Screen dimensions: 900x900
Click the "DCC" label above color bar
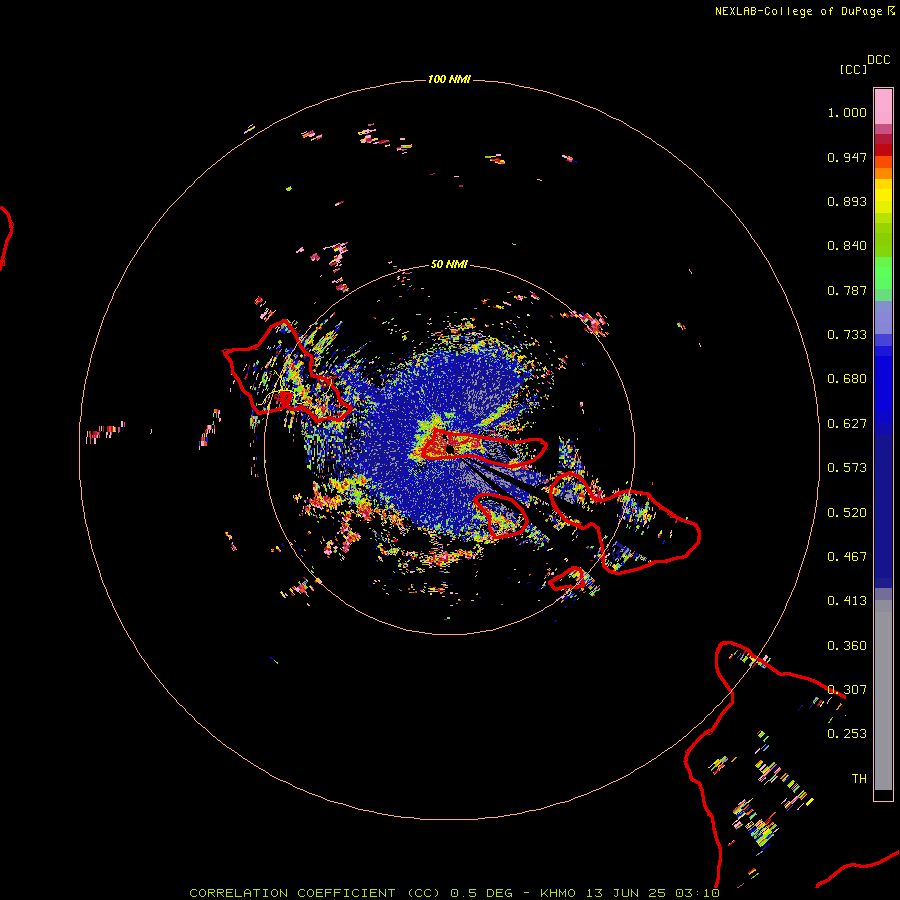(x=878, y=60)
